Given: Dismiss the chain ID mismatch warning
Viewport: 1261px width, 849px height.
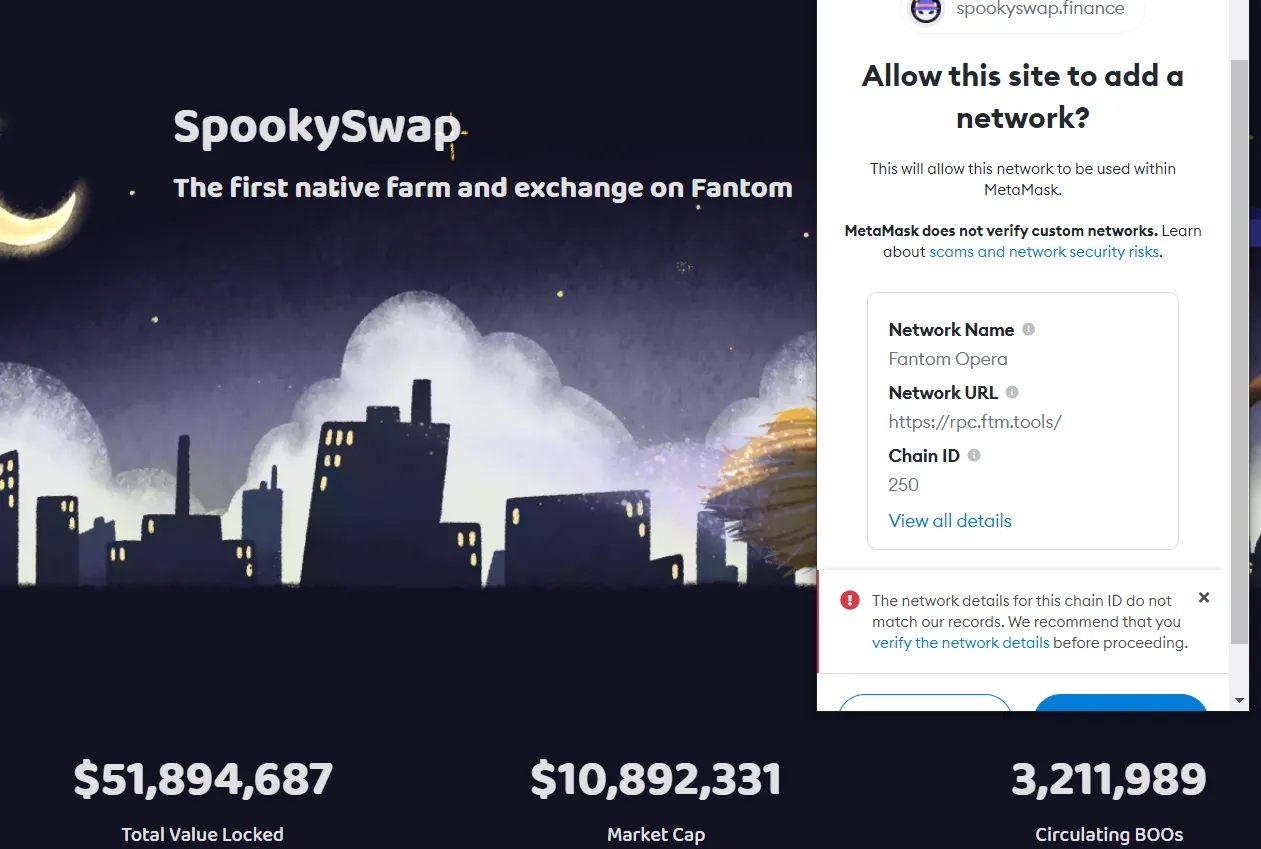Looking at the screenshot, I should (1204, 597).
